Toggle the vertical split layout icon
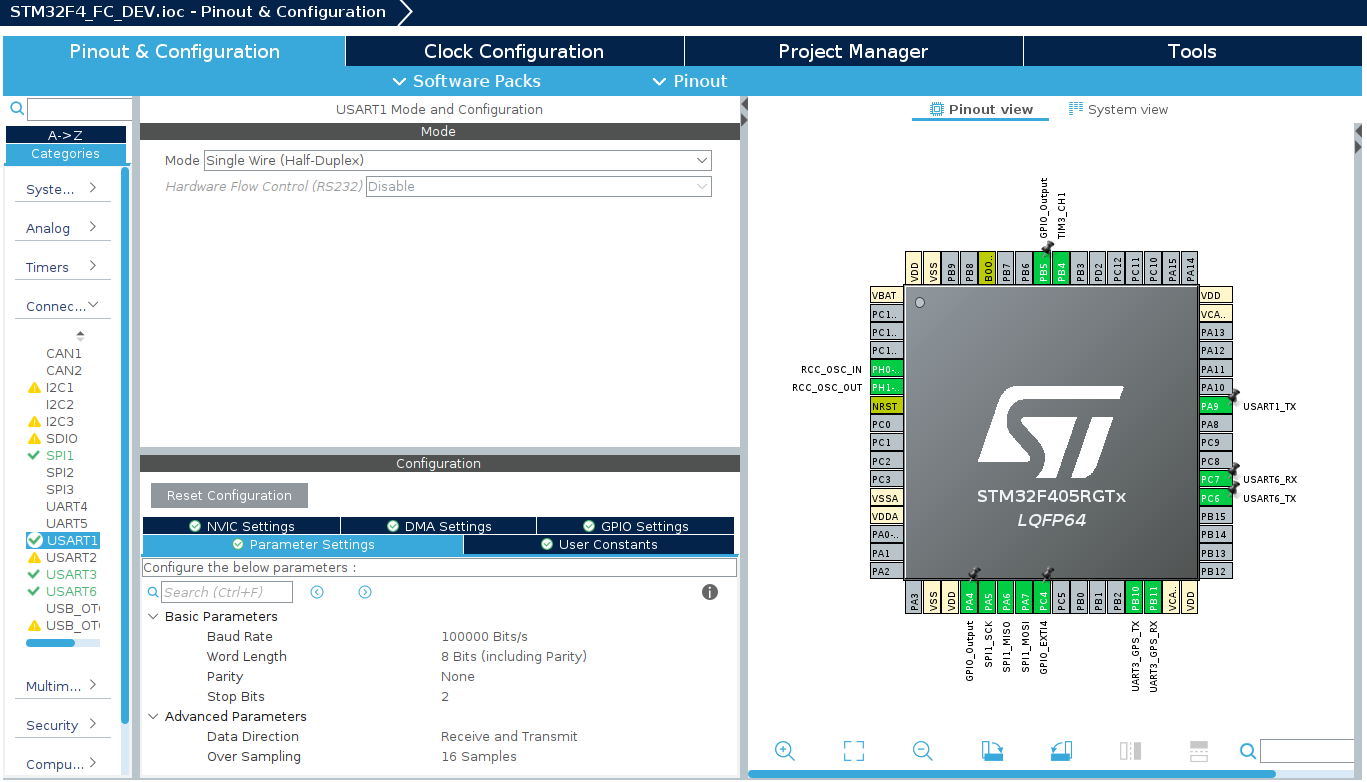The image size is (1367, 782). 1130,751
